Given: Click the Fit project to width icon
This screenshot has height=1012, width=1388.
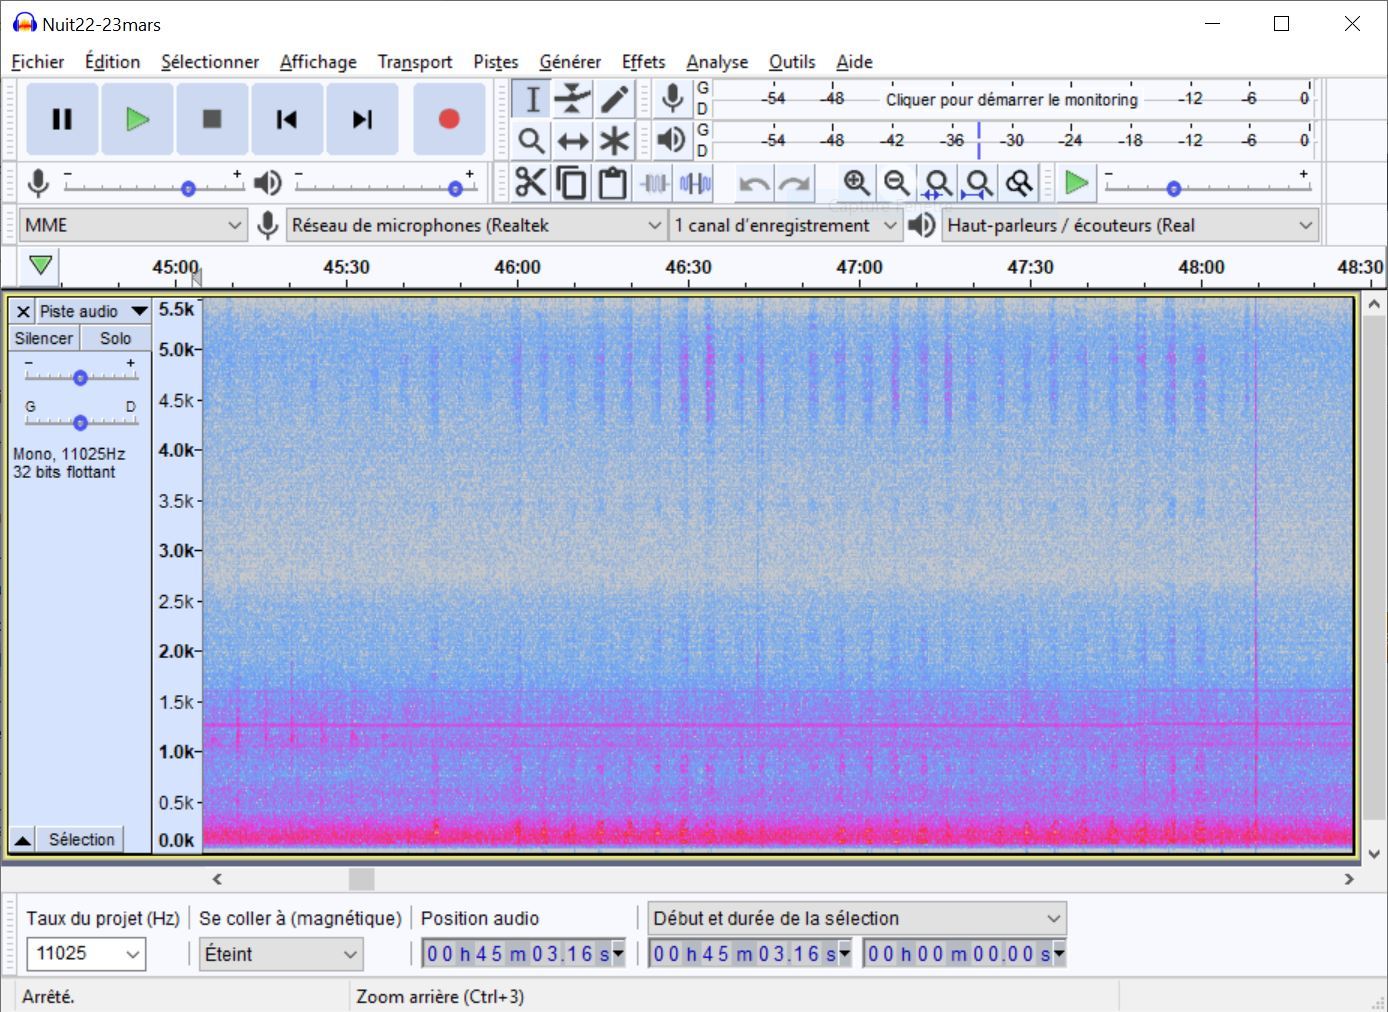Looking at the screenshot, I should tap(979, 183).
